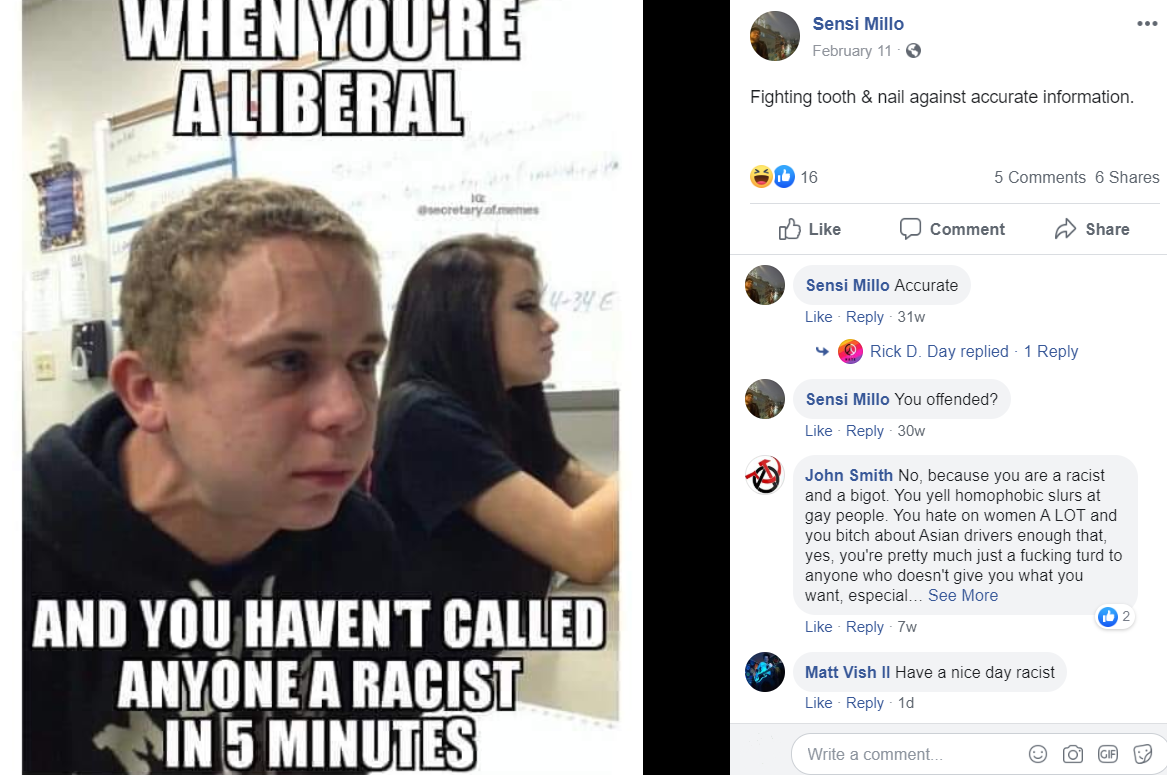
Task: Attach a photo using the camera icon
Action: 1072,754
